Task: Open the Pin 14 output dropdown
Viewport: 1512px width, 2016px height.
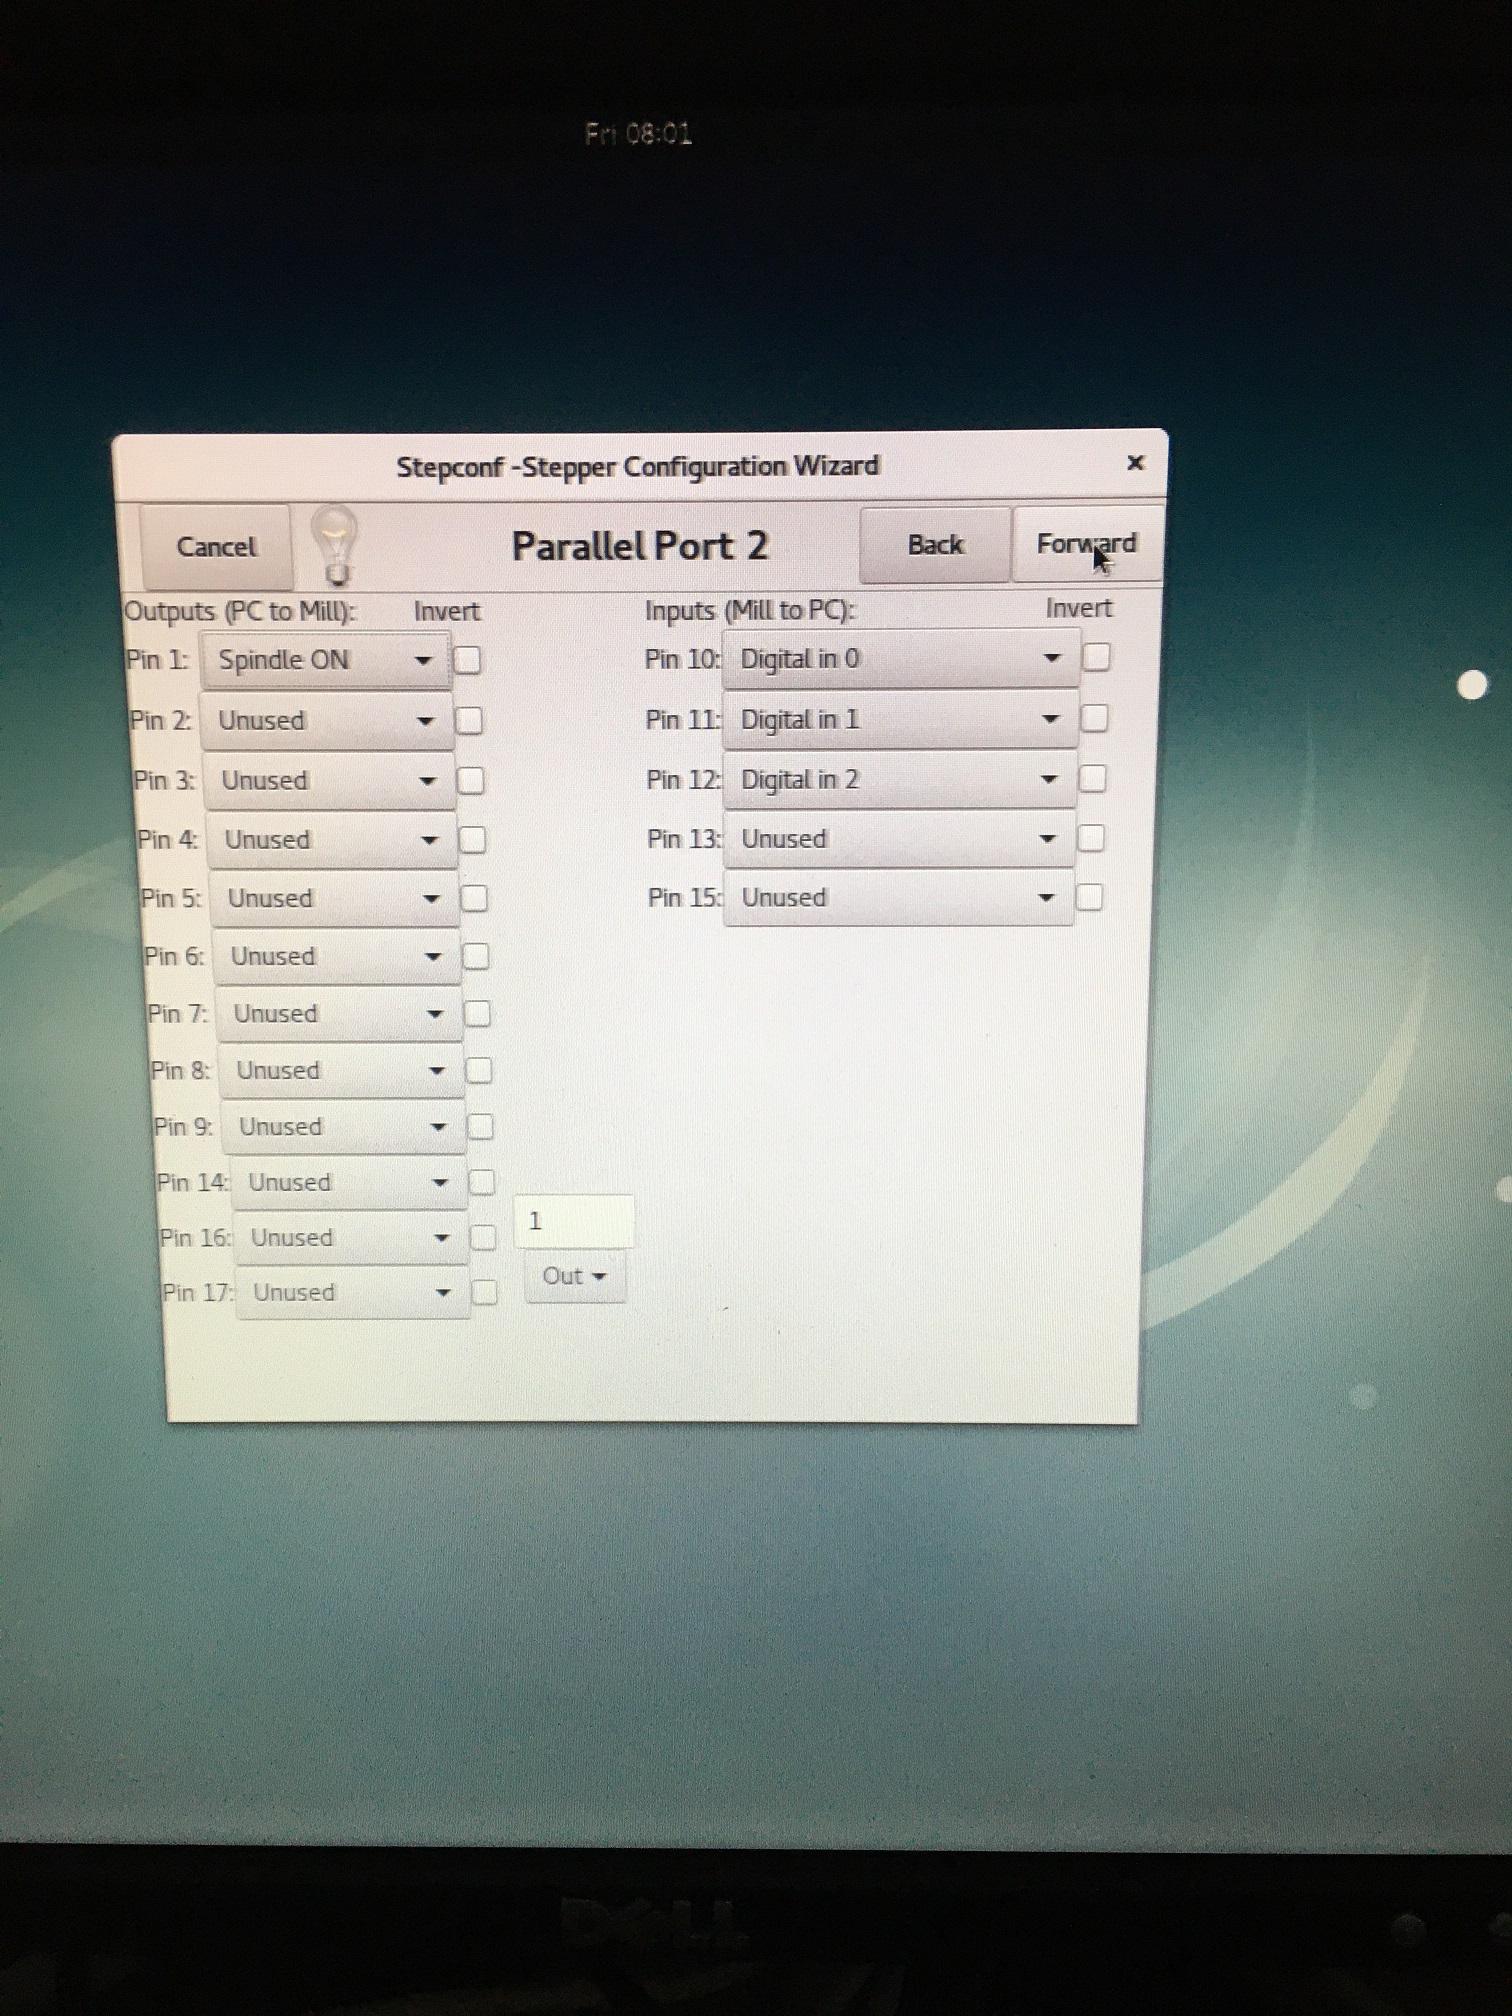Action: [x=349, y=1183]
